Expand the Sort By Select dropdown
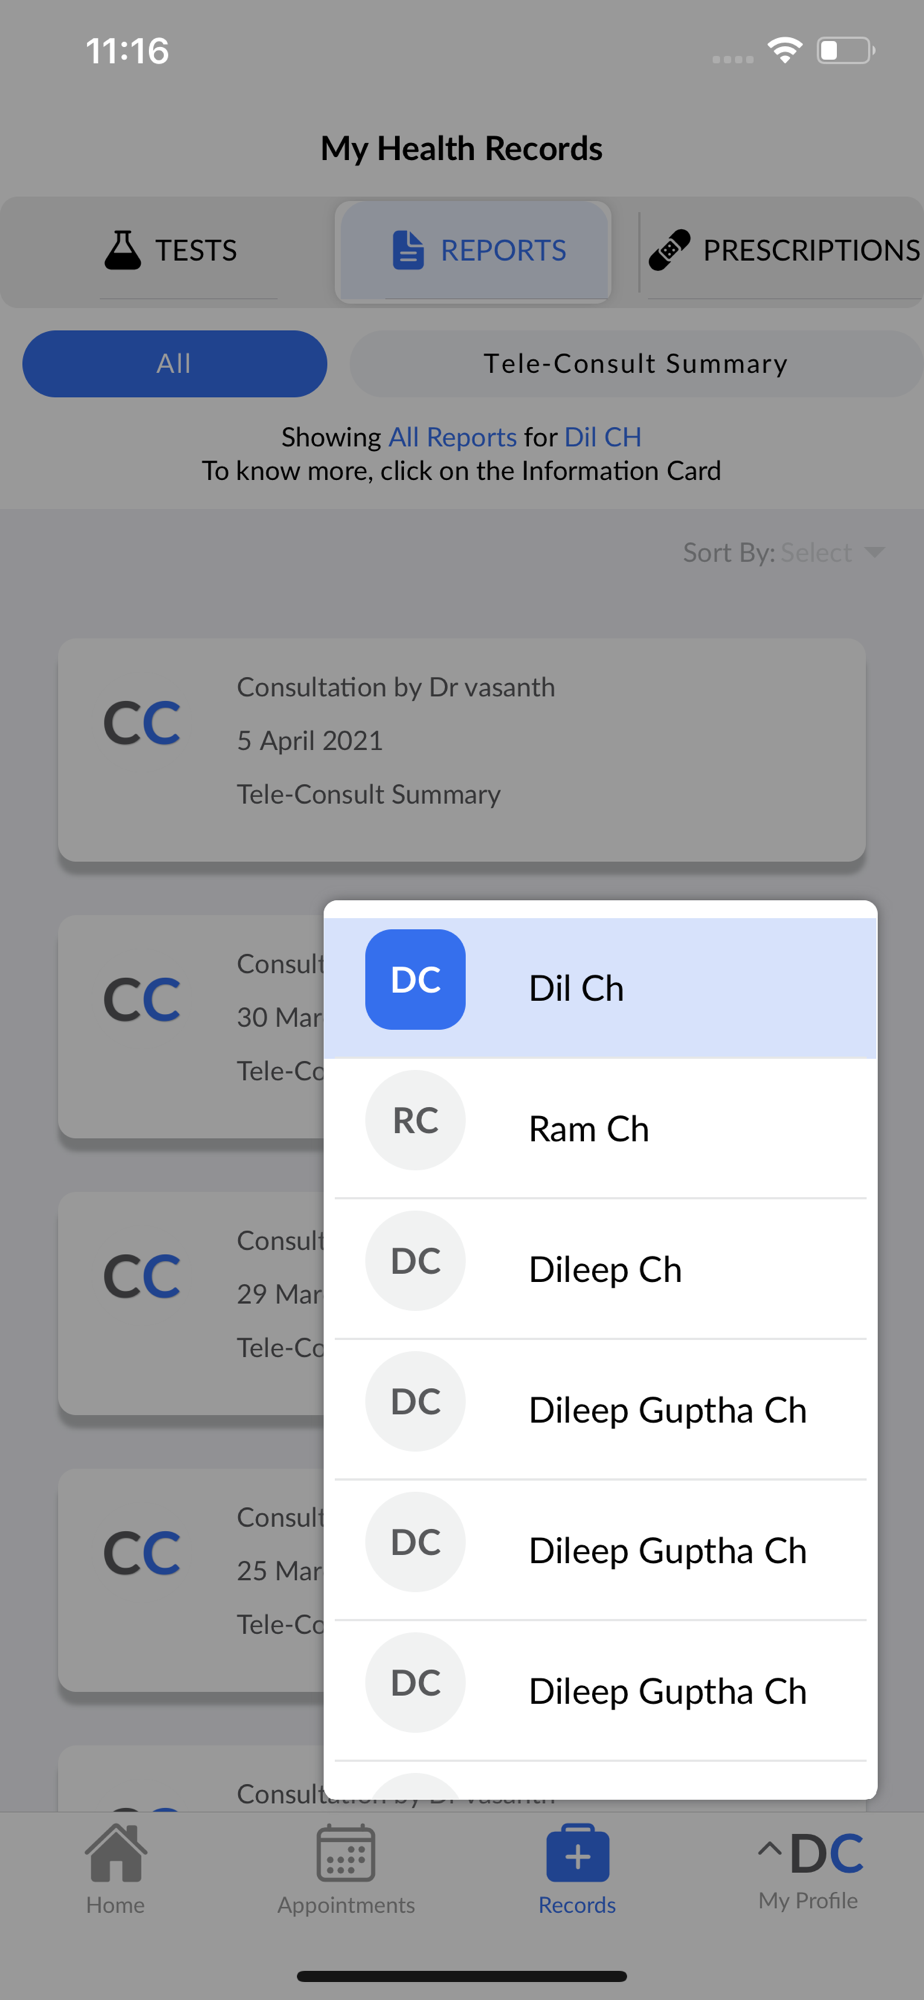Viewport: 924px width, 2000px height. [784, 552]
